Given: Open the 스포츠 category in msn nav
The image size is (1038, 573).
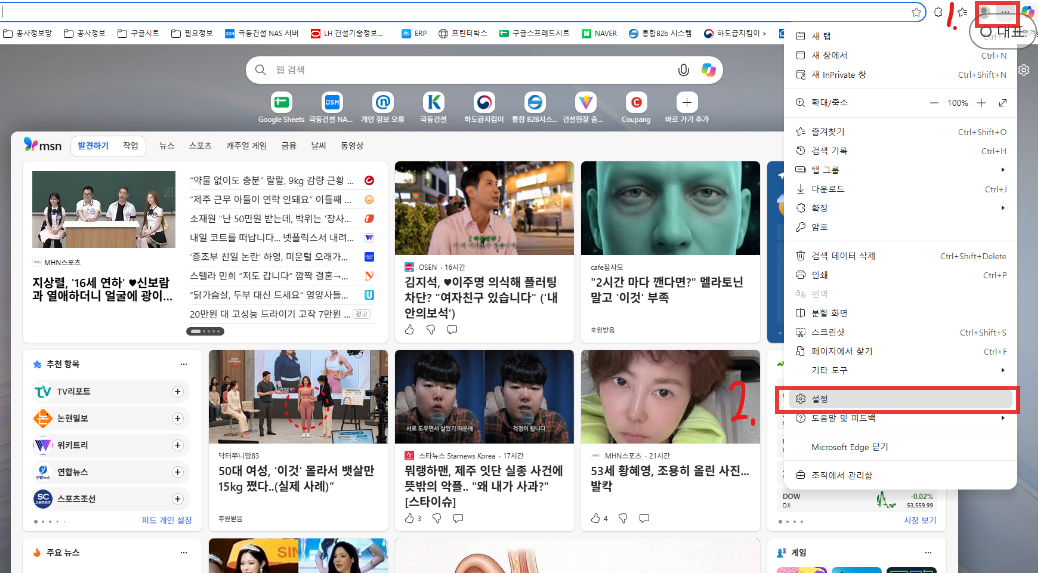Looking at the screenshot, I should [200, 146].
